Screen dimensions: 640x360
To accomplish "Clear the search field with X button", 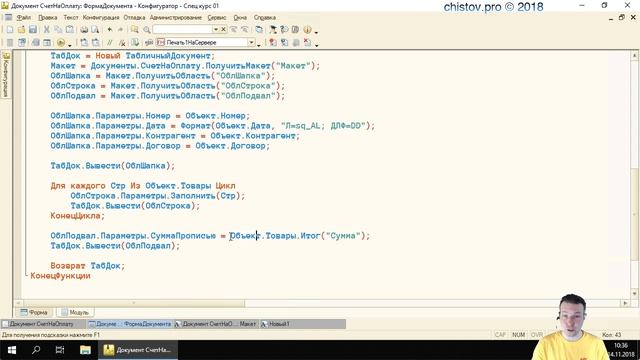I will coord(223,30).
